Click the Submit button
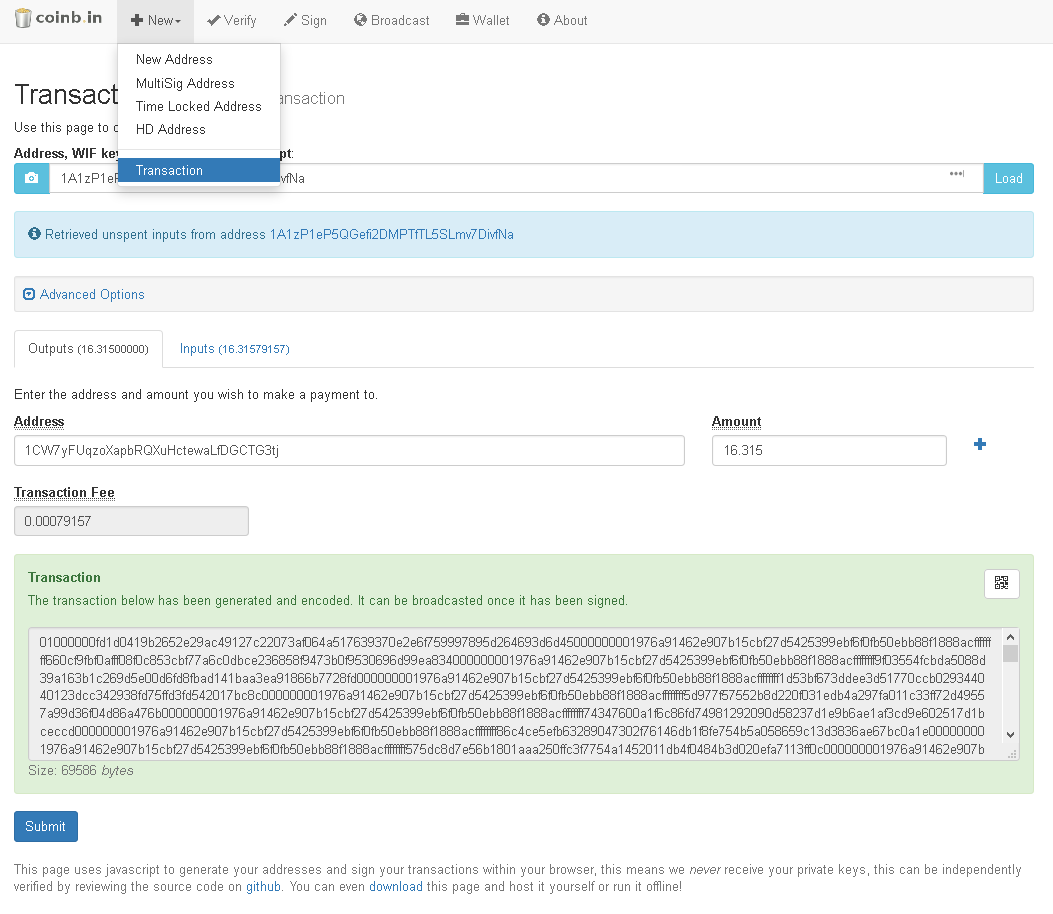The width and height of the screenshot is (1053, 914). 46,827
